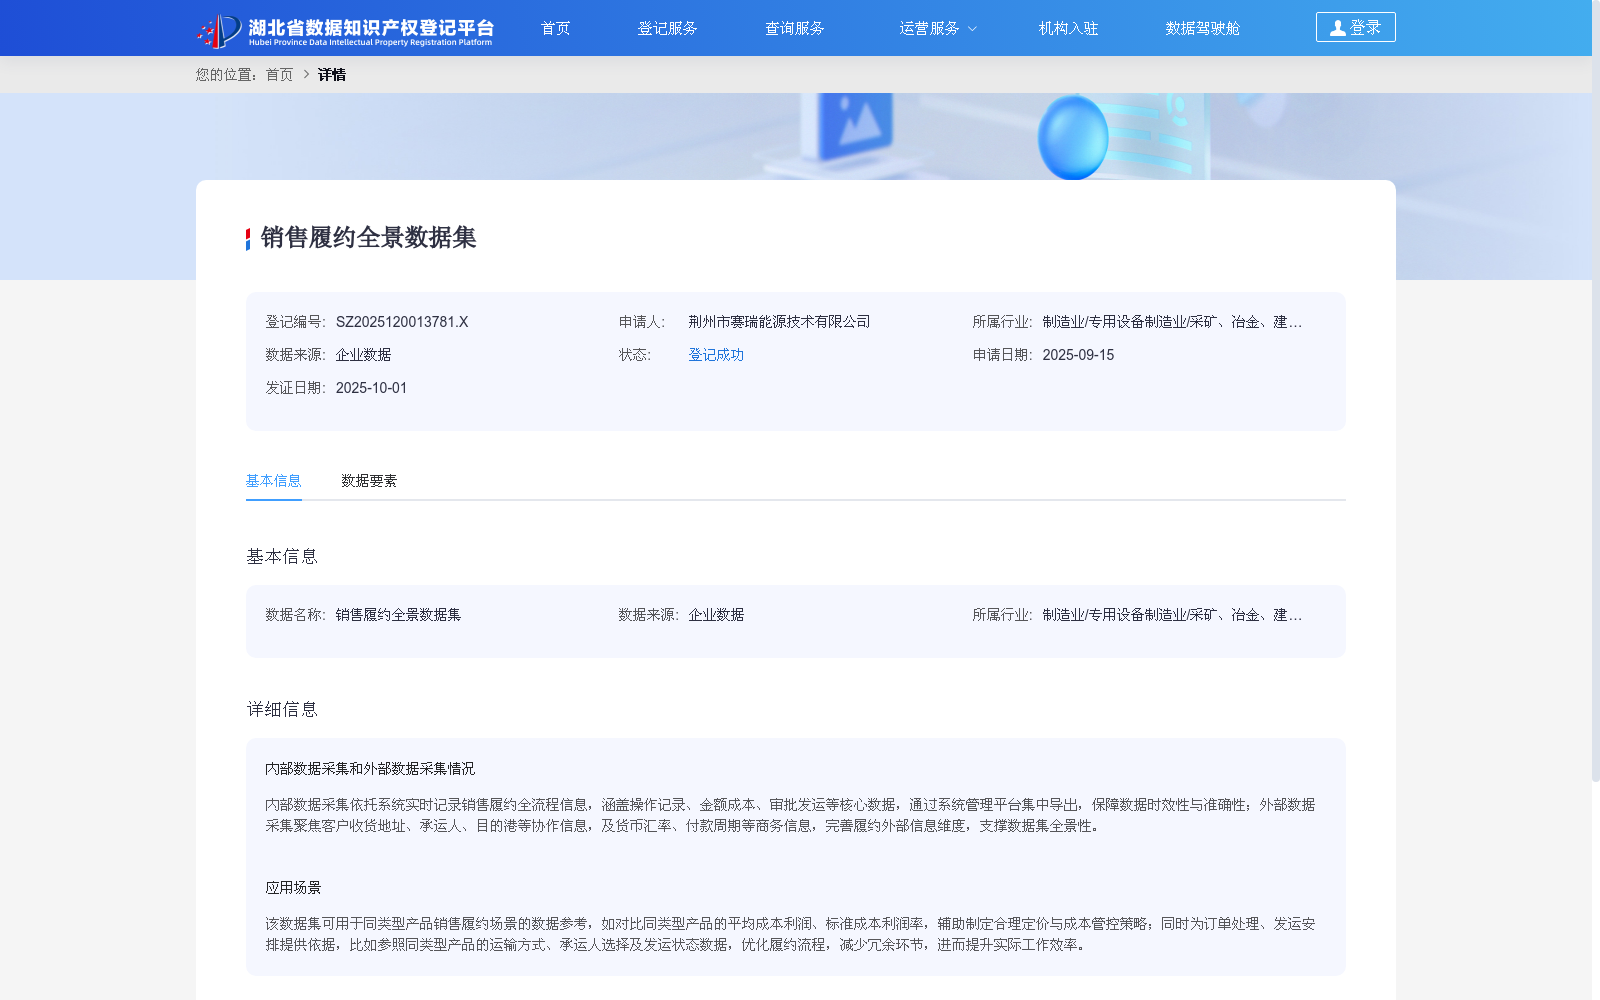
Task: Click the breadcrumb chevron separator
Action: [x=306, y=75]
